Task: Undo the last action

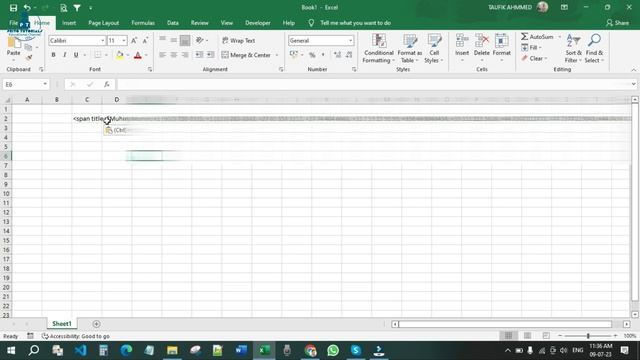Action: [27, 7]
